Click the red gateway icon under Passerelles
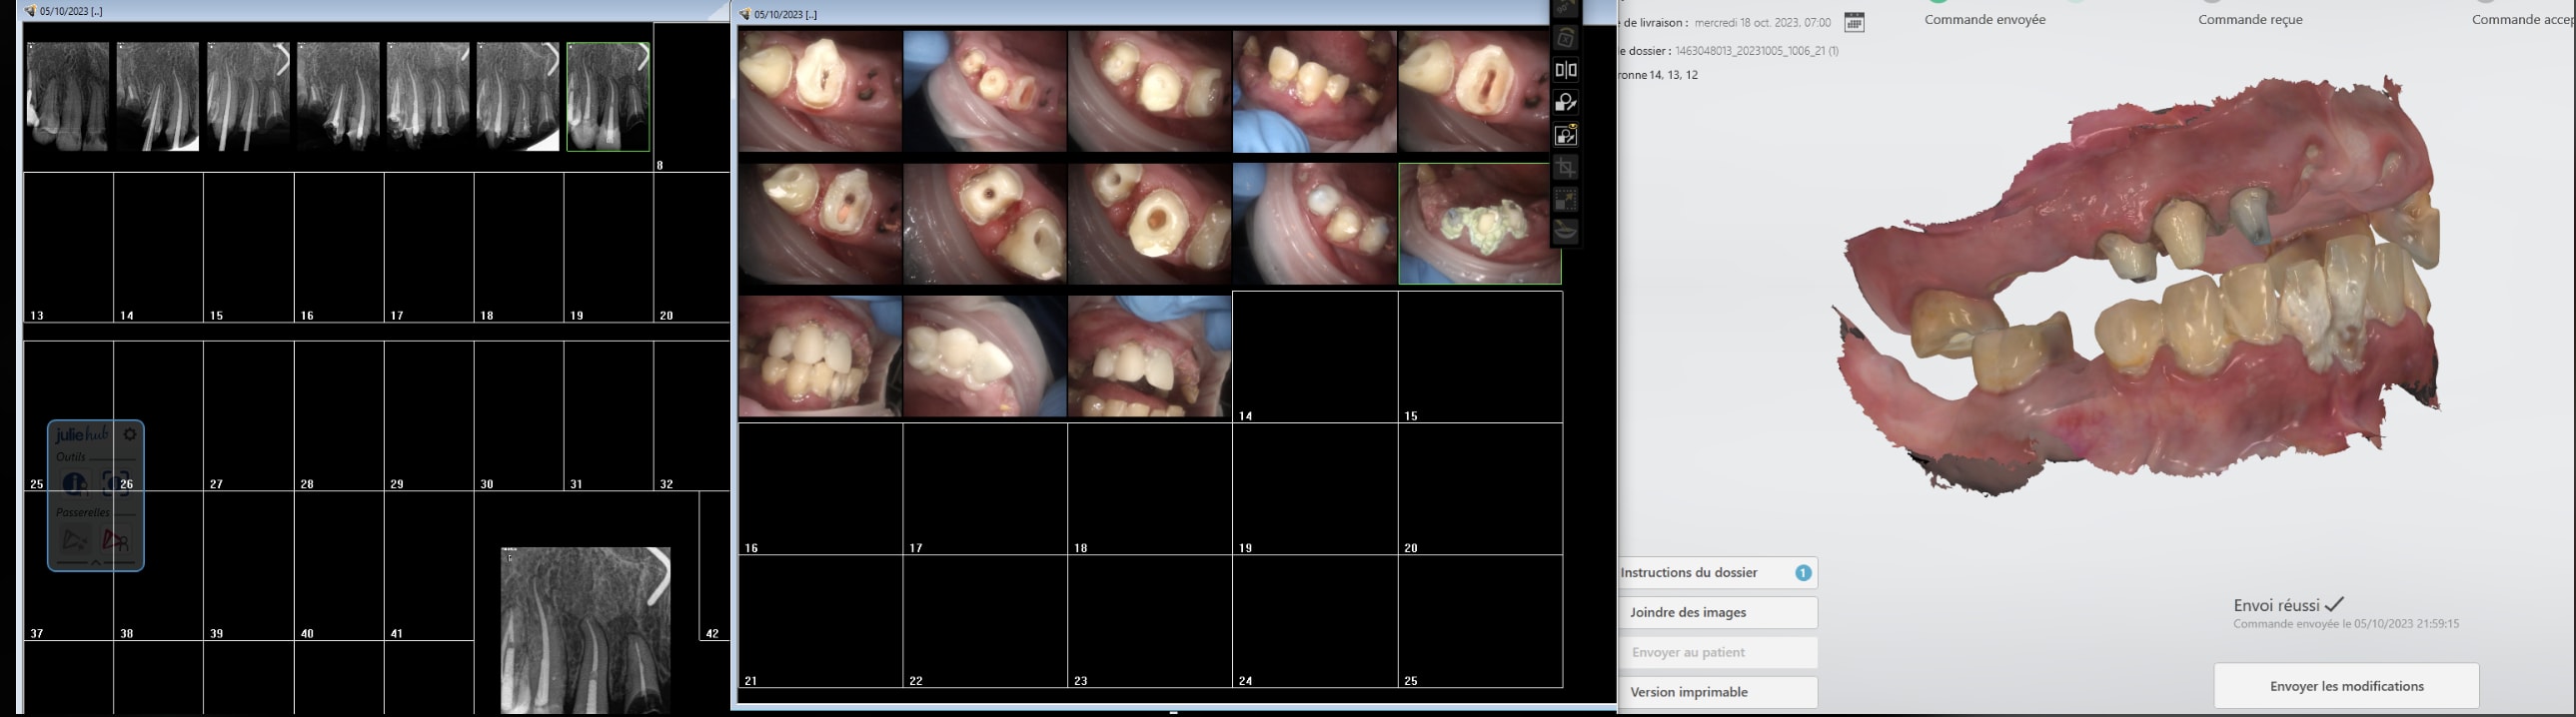The image size is (2576, 717). click(116, 541)
